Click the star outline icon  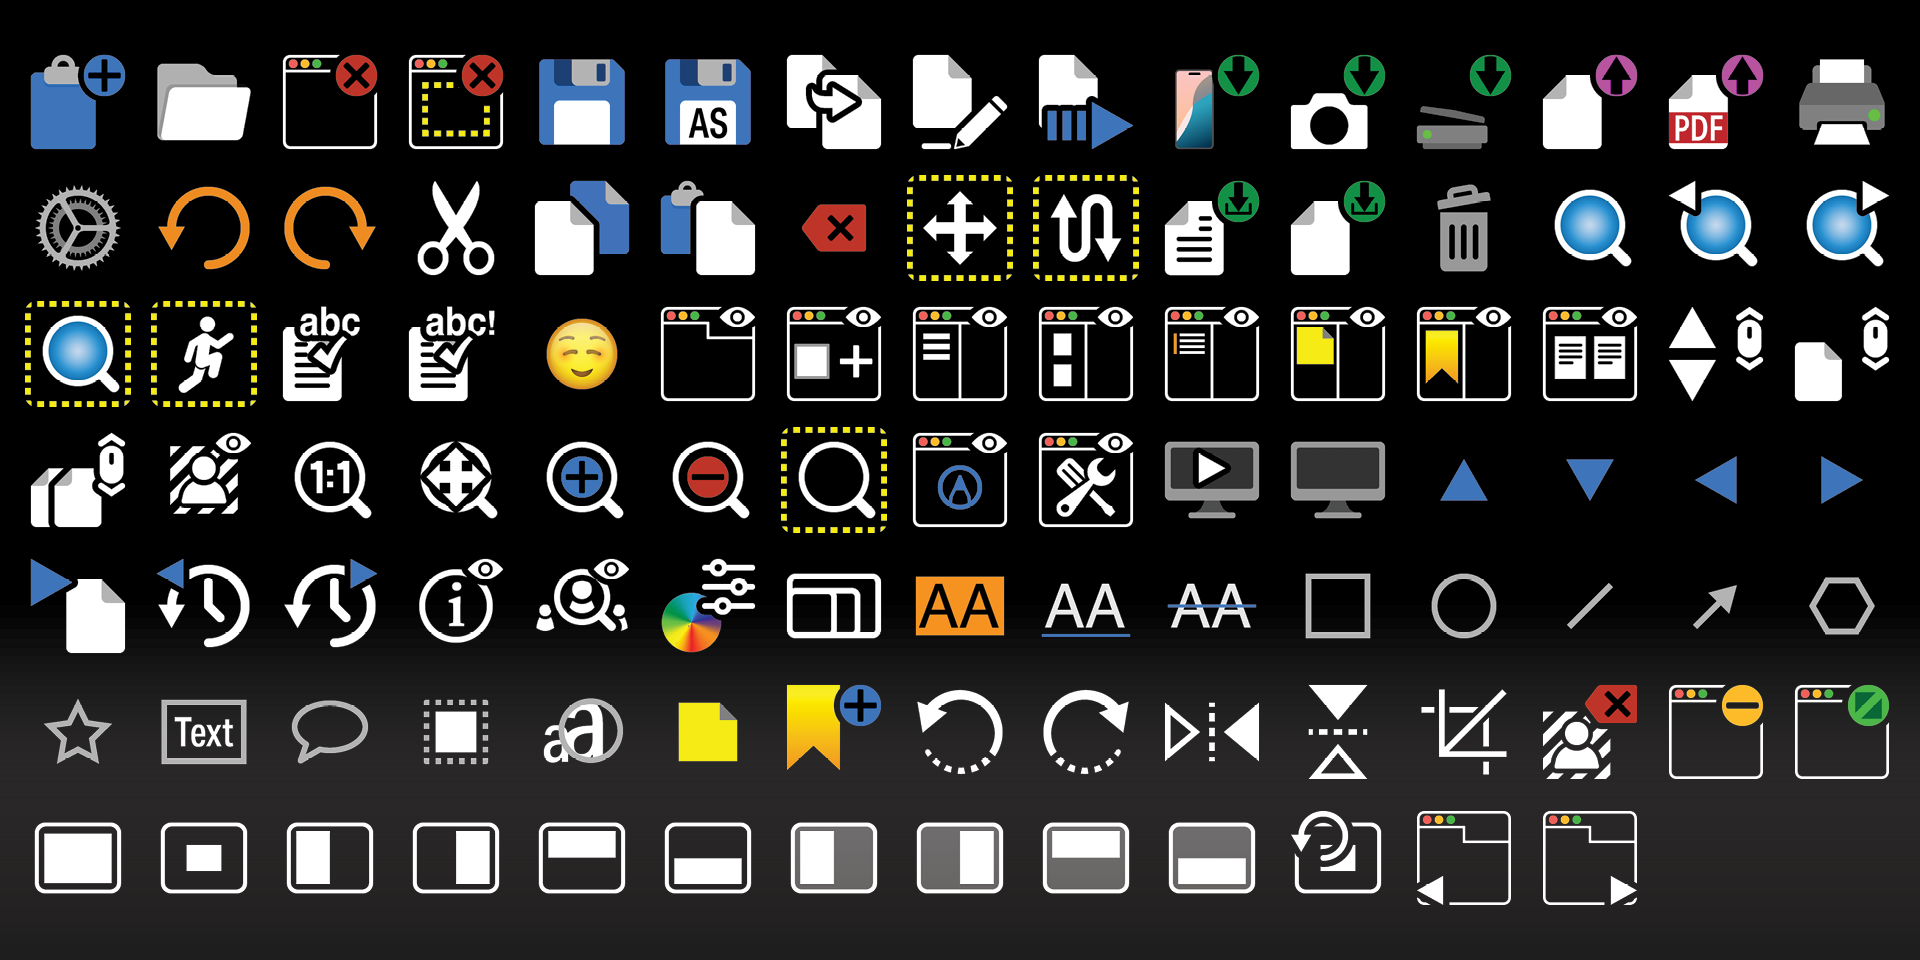click(77, 732)
